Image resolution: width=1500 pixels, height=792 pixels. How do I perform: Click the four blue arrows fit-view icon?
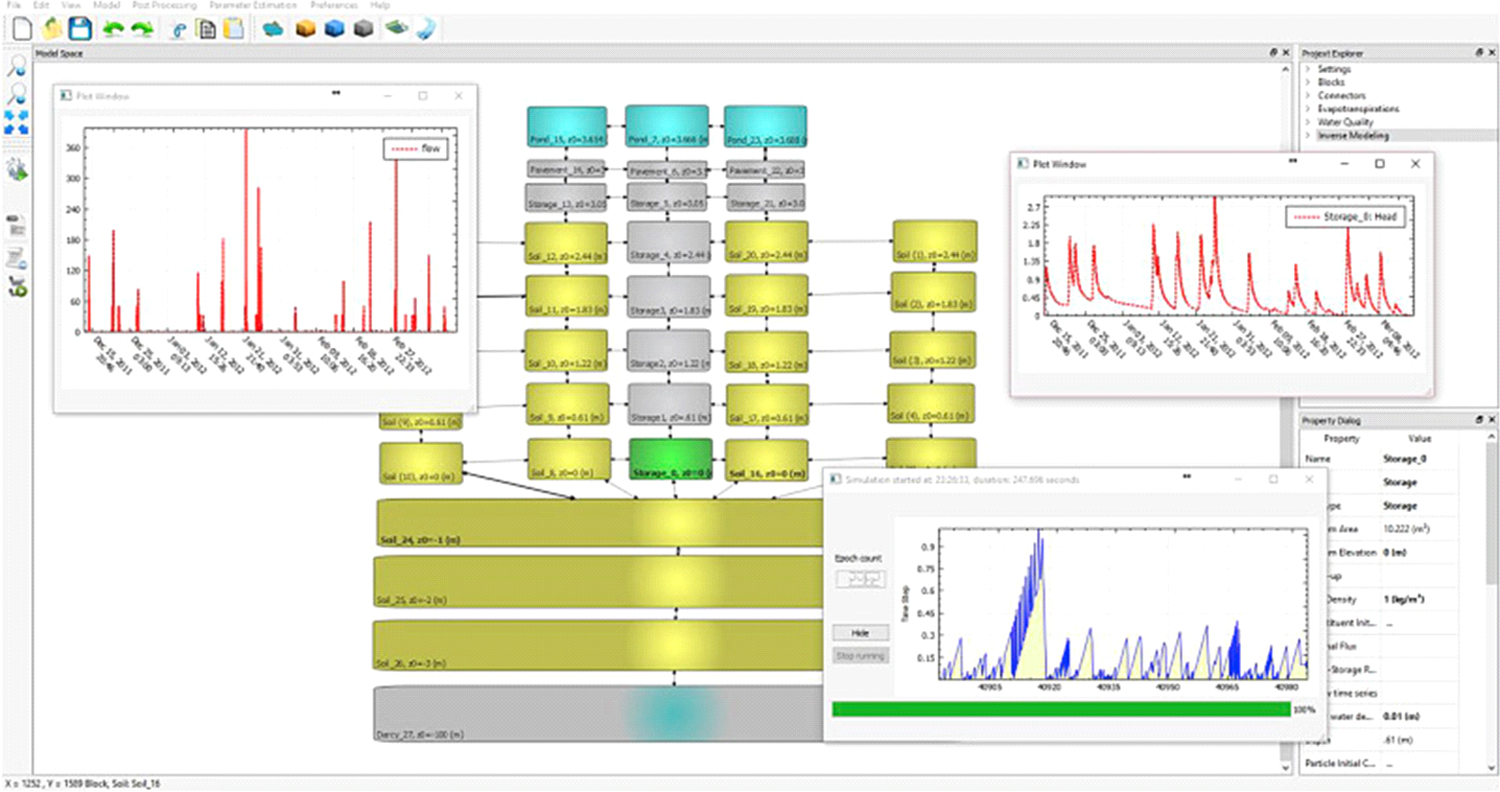click(17, 124)
